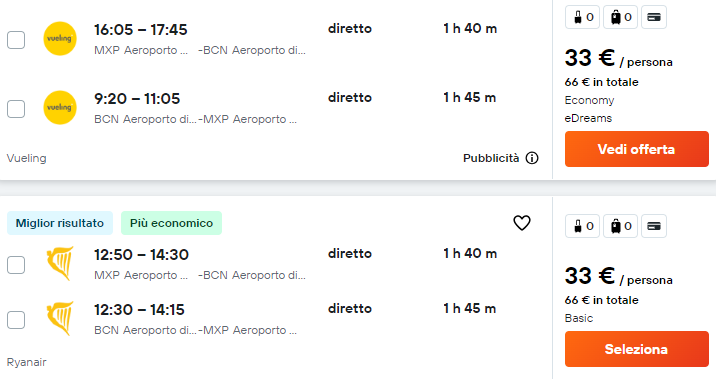Click the Vueling logo for the 16:05 flight

tap(60, 39)
